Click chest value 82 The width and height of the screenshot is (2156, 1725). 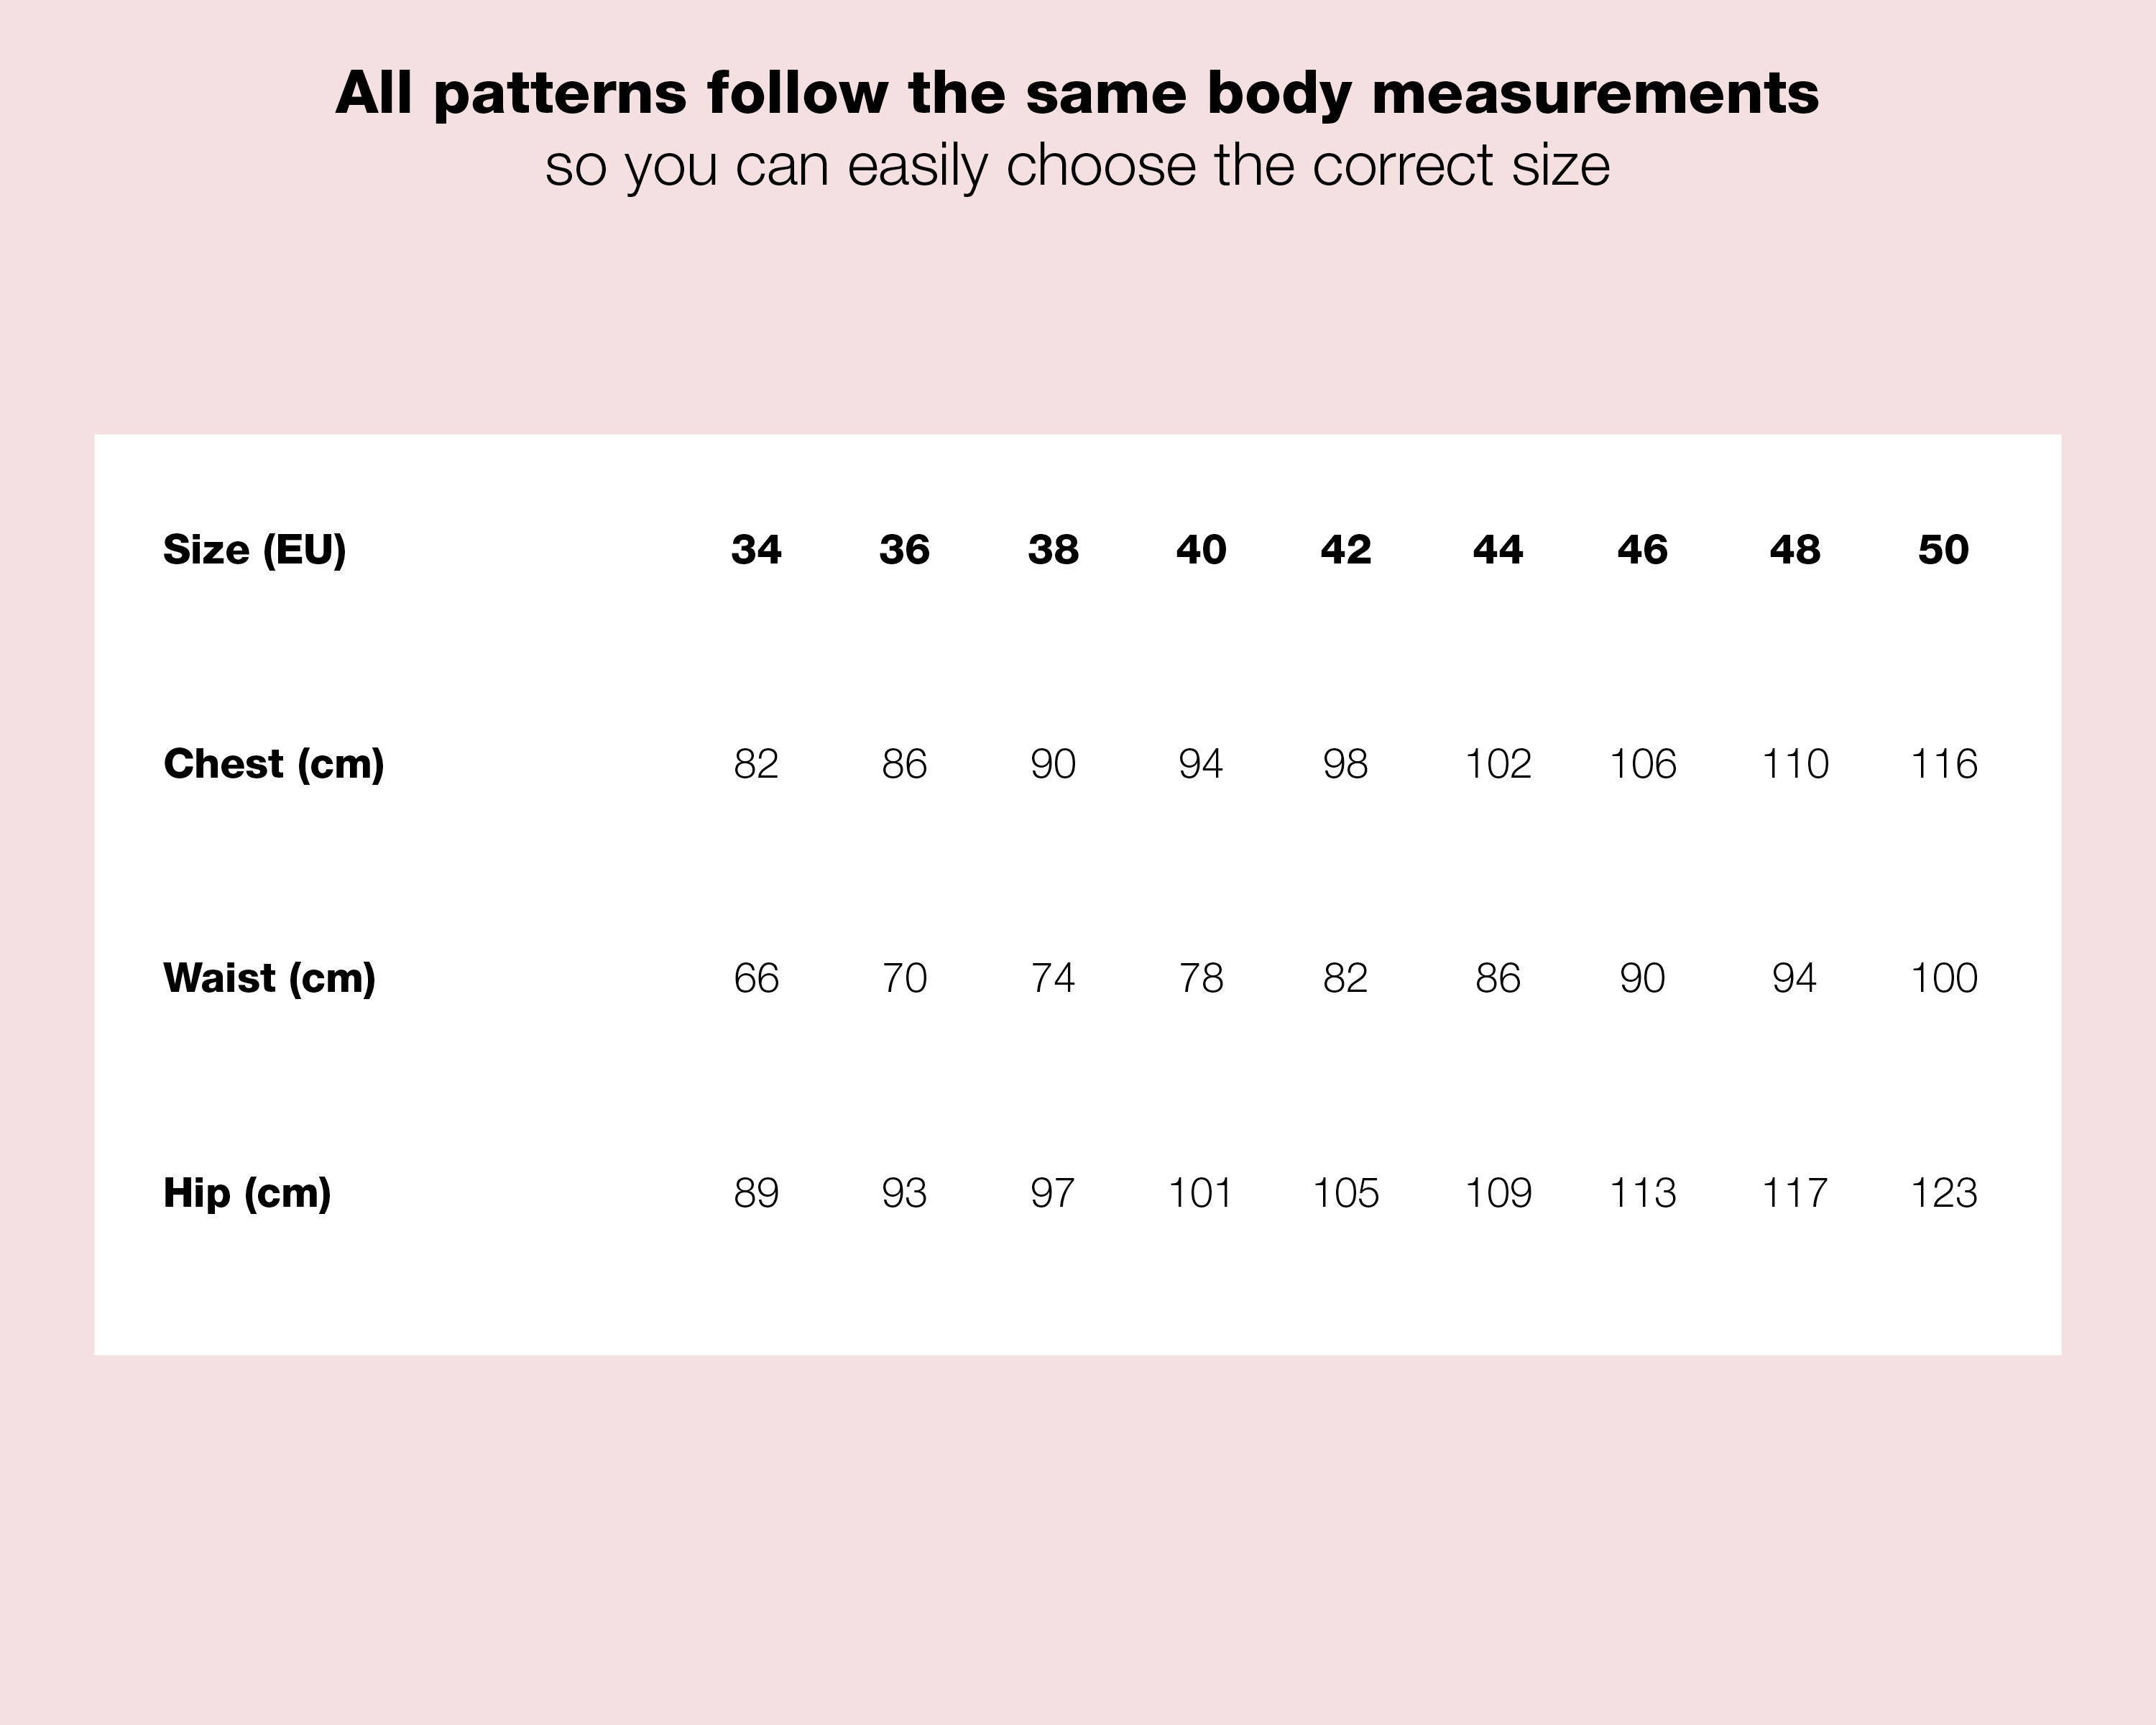coord(756,764)
